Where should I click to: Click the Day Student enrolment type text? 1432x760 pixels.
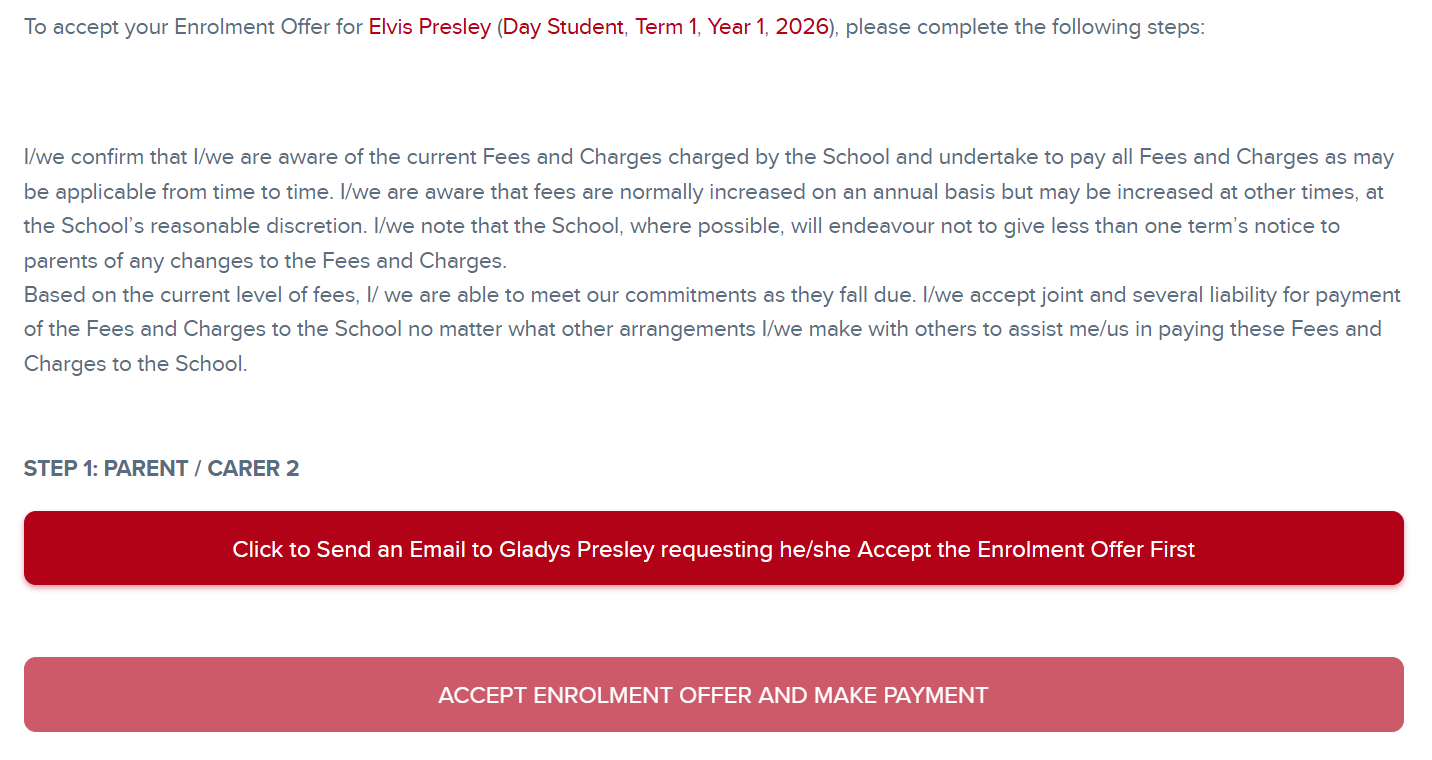click(561, 27)
